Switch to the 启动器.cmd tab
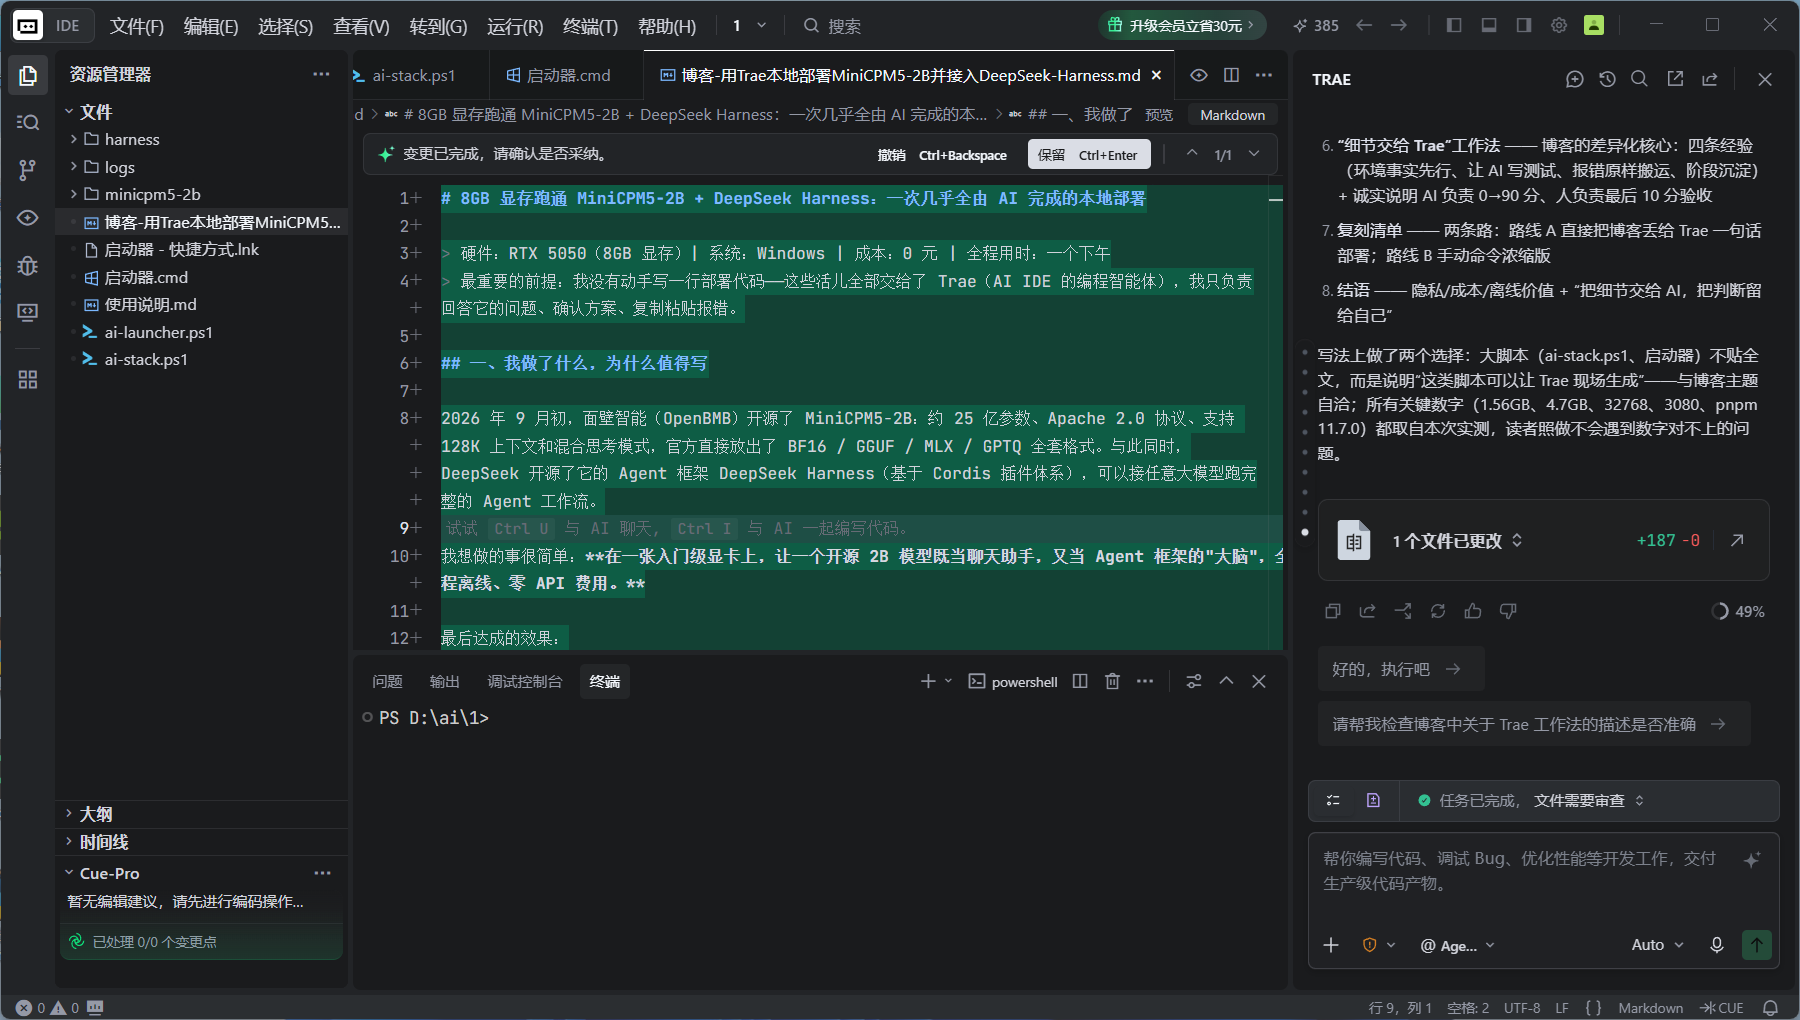This screenshot has height=1020, width=1800. [567, 75]
